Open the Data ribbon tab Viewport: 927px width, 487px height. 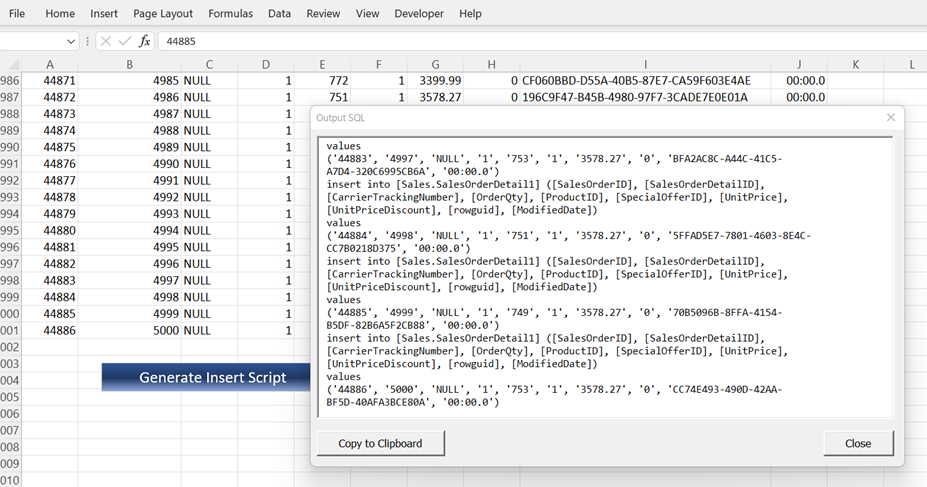279,13
